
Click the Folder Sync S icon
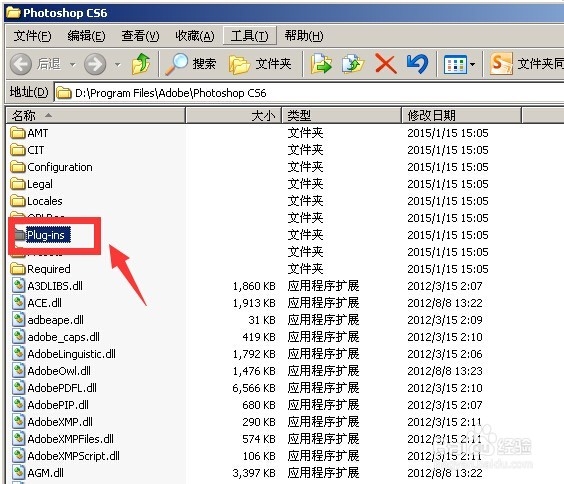pyautogui.click(x=501, y=64)
